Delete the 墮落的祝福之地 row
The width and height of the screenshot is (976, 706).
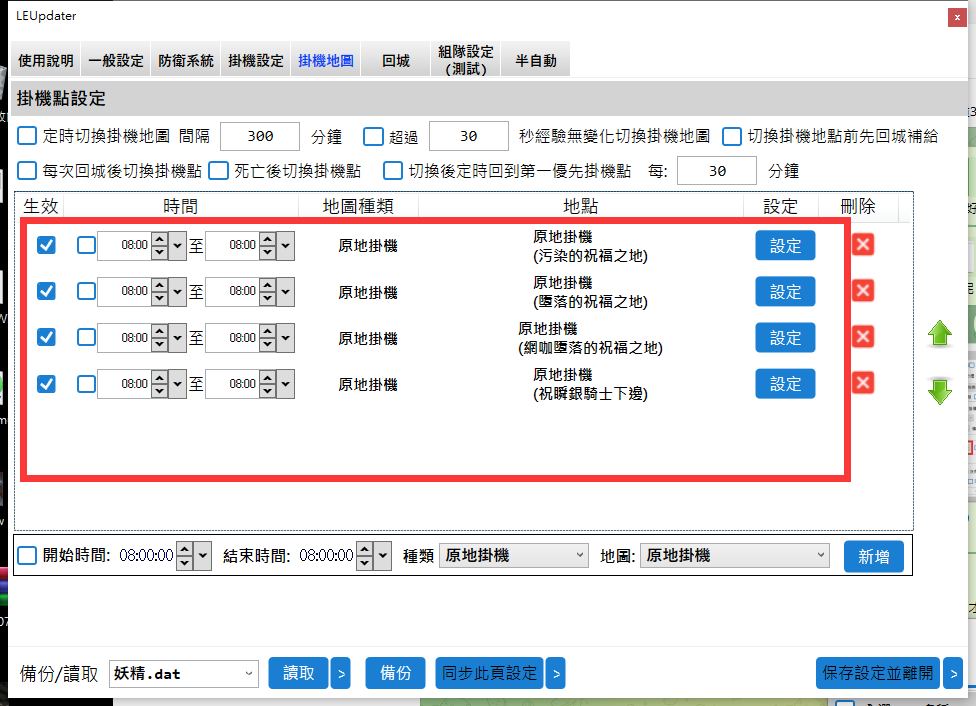tap(863, 291)
